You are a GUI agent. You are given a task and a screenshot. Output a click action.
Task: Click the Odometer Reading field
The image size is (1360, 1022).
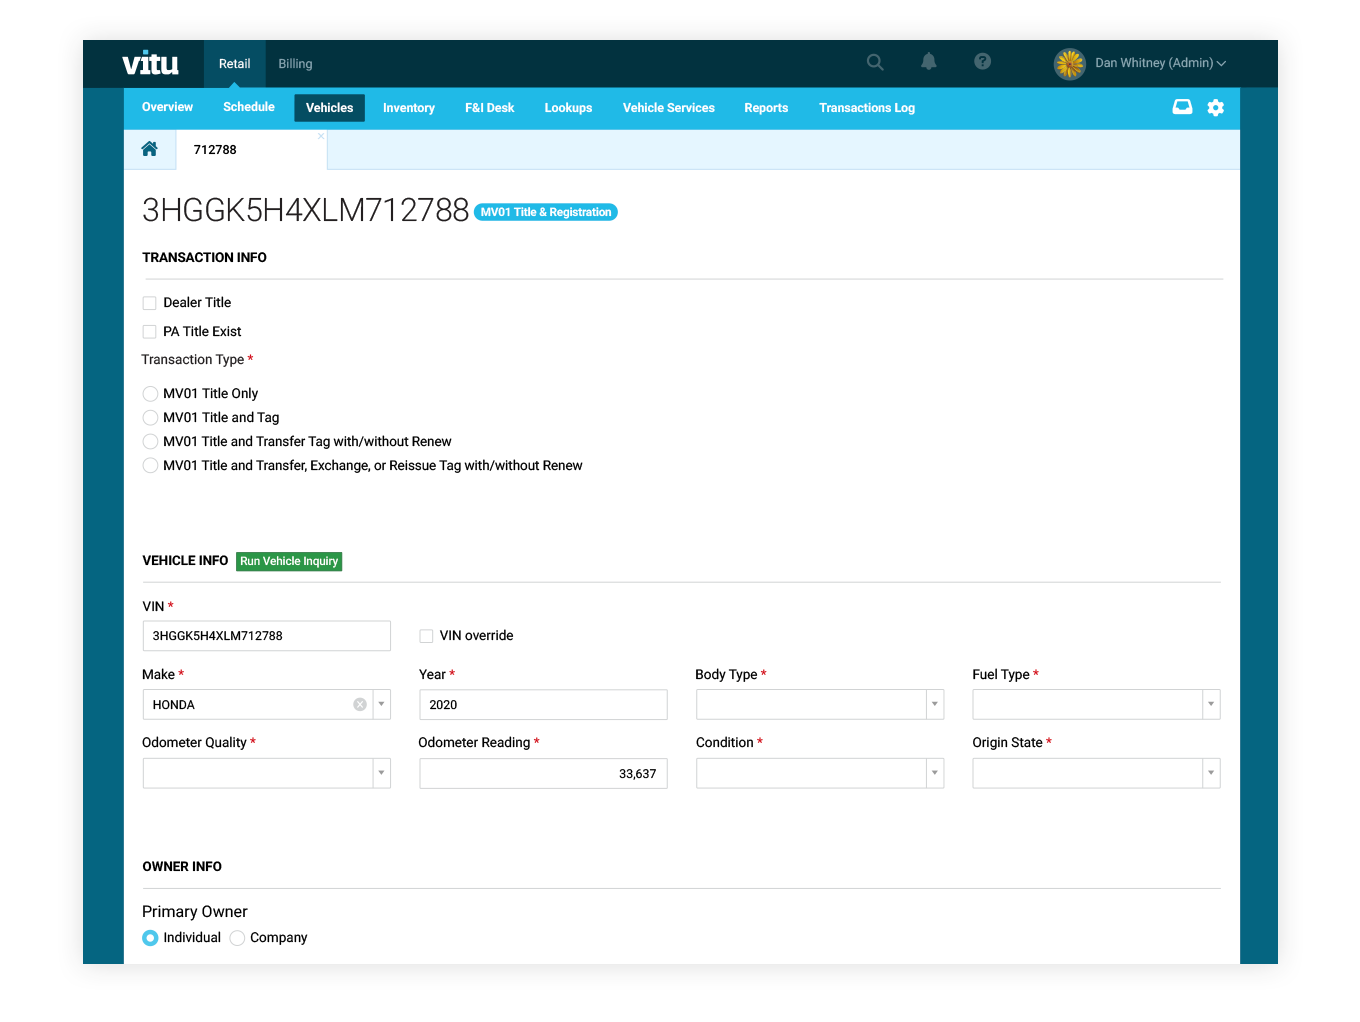[542, 773]
